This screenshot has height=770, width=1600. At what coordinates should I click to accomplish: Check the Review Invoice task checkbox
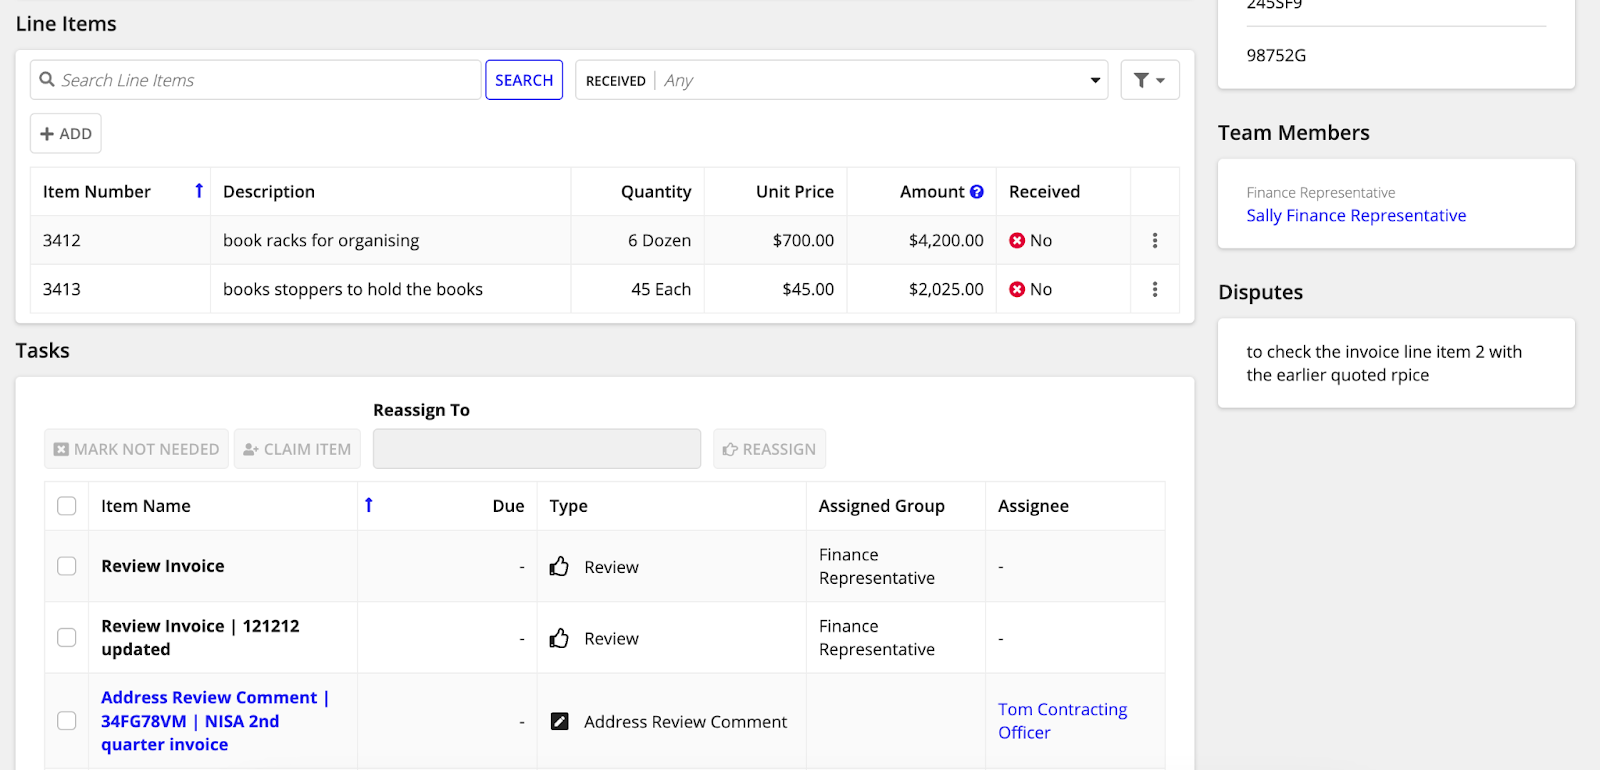pos(67,566)
